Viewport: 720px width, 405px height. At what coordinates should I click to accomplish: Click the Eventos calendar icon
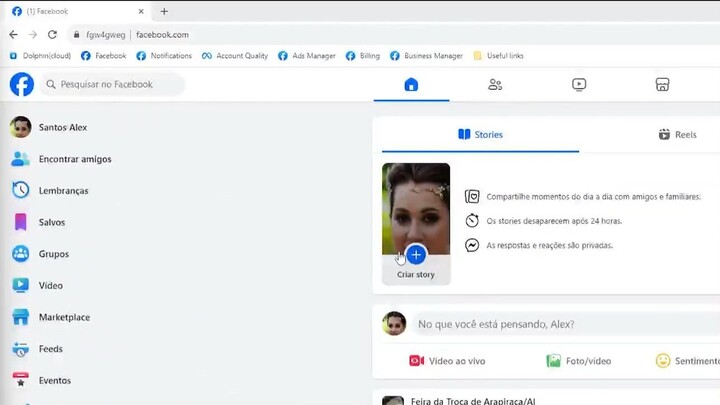20,380
